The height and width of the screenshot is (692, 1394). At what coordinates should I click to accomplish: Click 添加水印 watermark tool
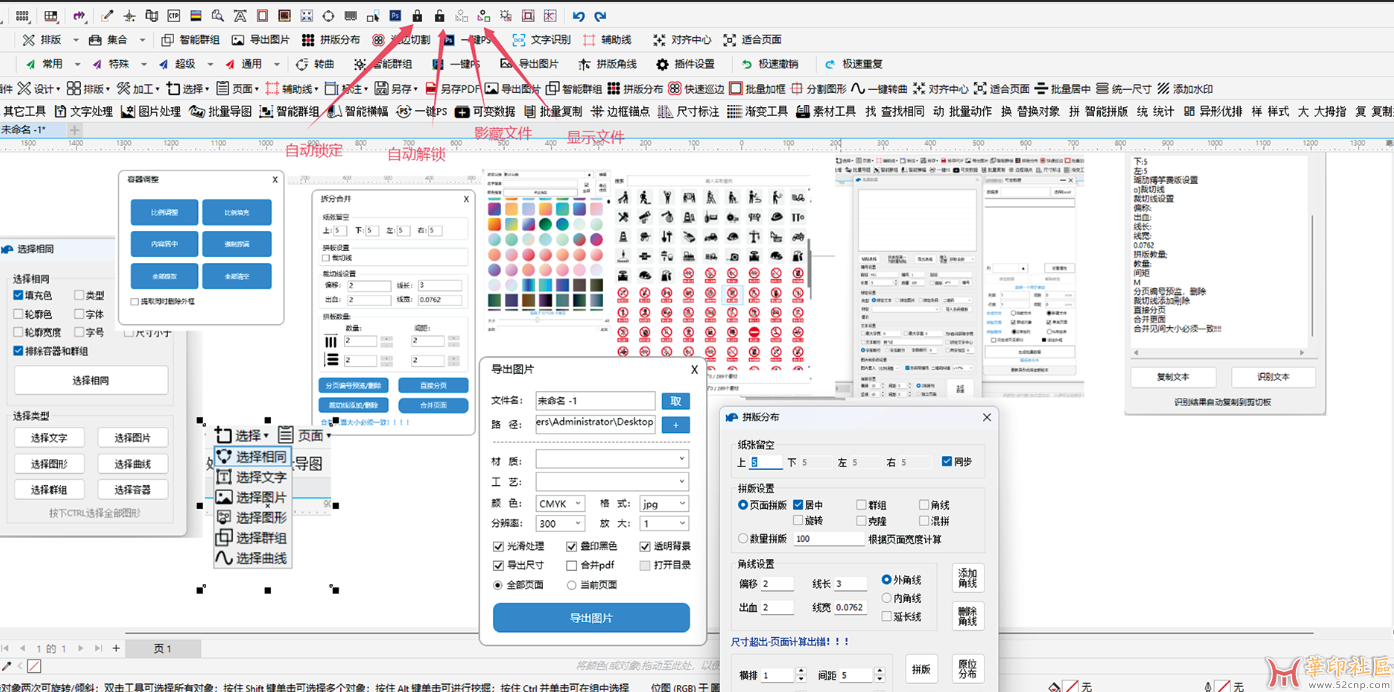pyautogui.click(x=1184, y=88)
